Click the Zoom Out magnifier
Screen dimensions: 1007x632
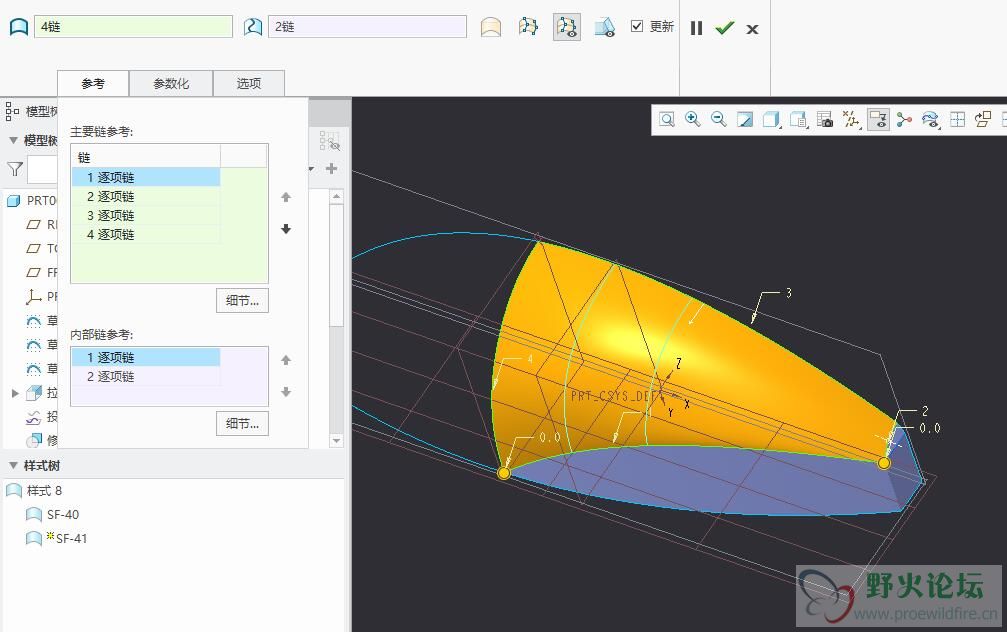coord(719,119)
